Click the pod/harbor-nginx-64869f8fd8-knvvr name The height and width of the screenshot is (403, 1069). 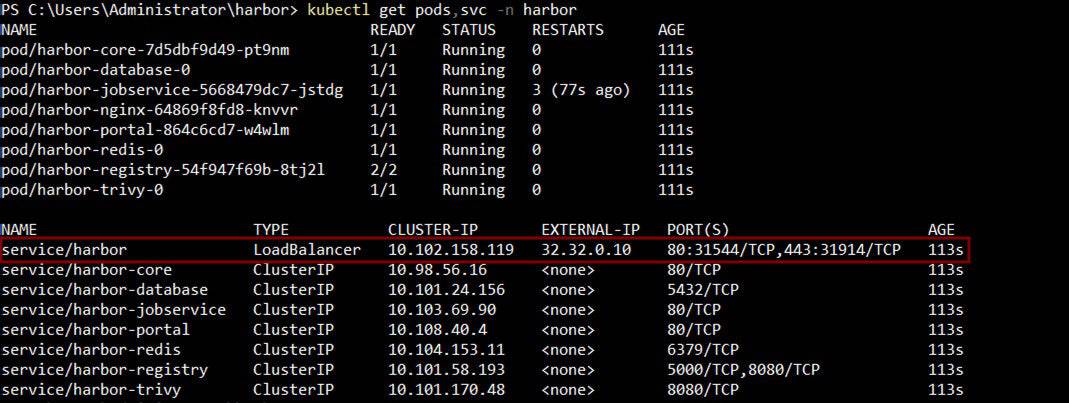150,110
